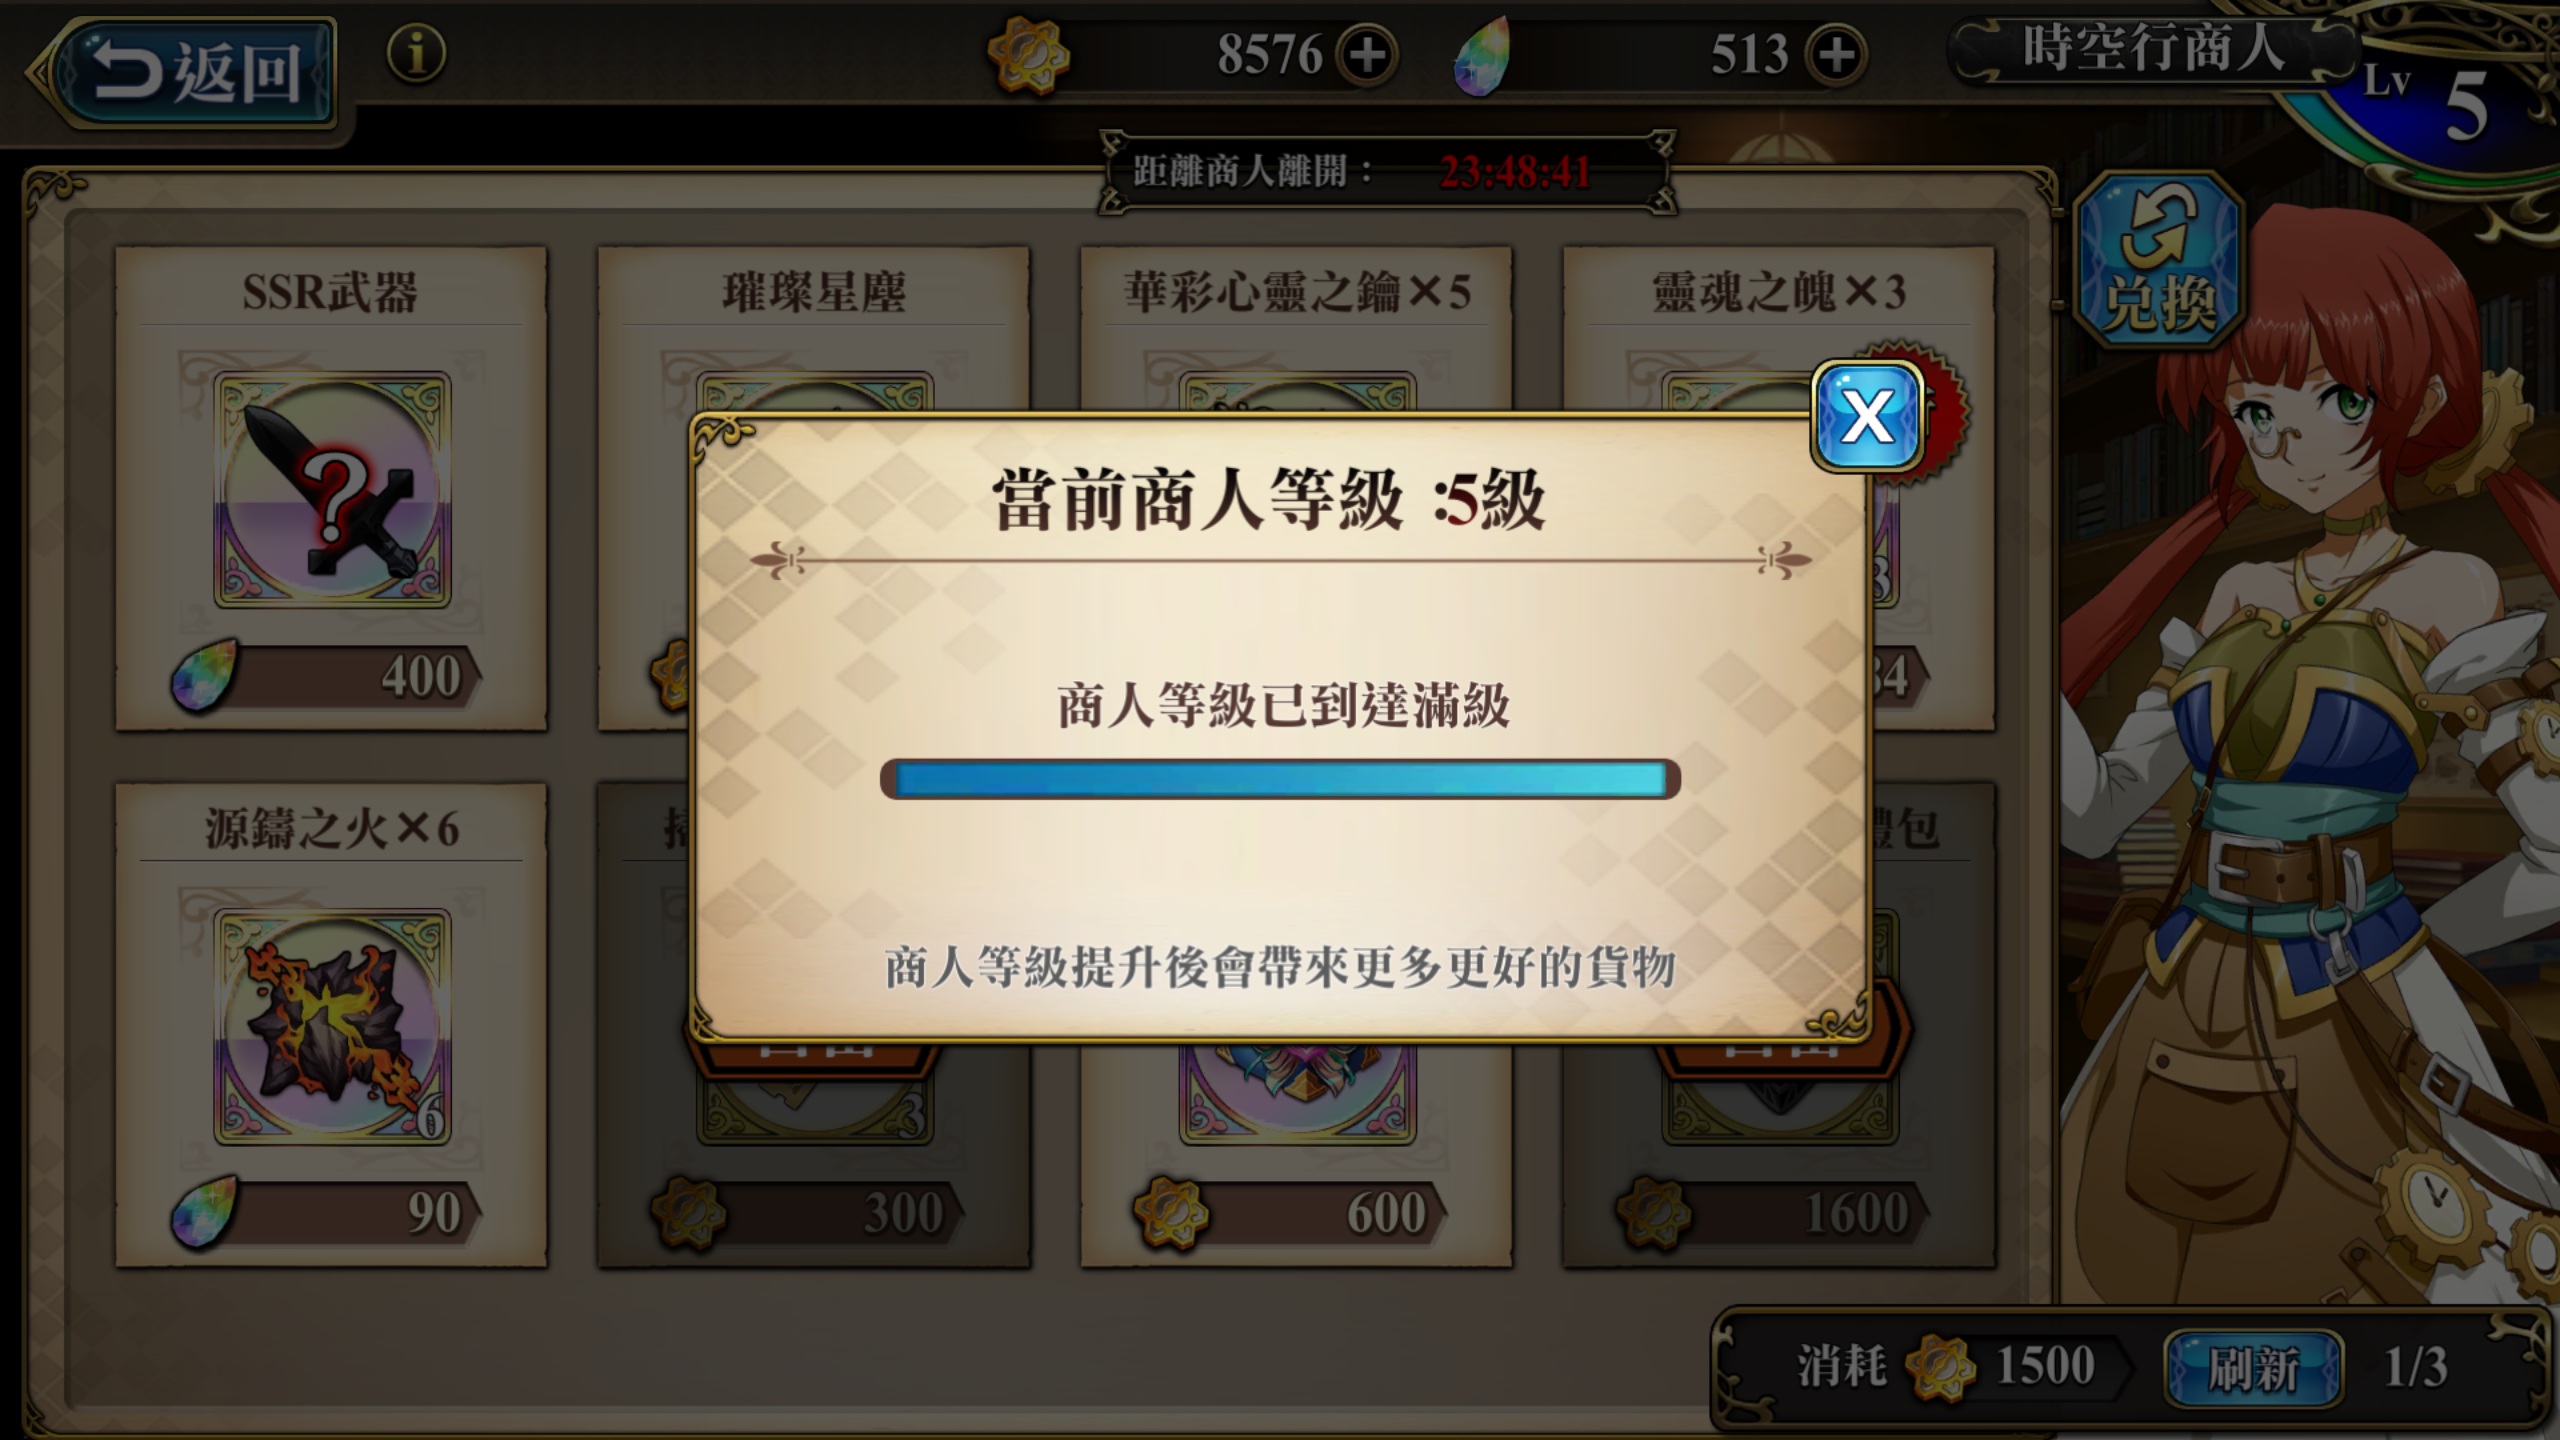Add gear coins with plus beside 8576
Screen dimensions: 2560x1440
pos(1366,54)
